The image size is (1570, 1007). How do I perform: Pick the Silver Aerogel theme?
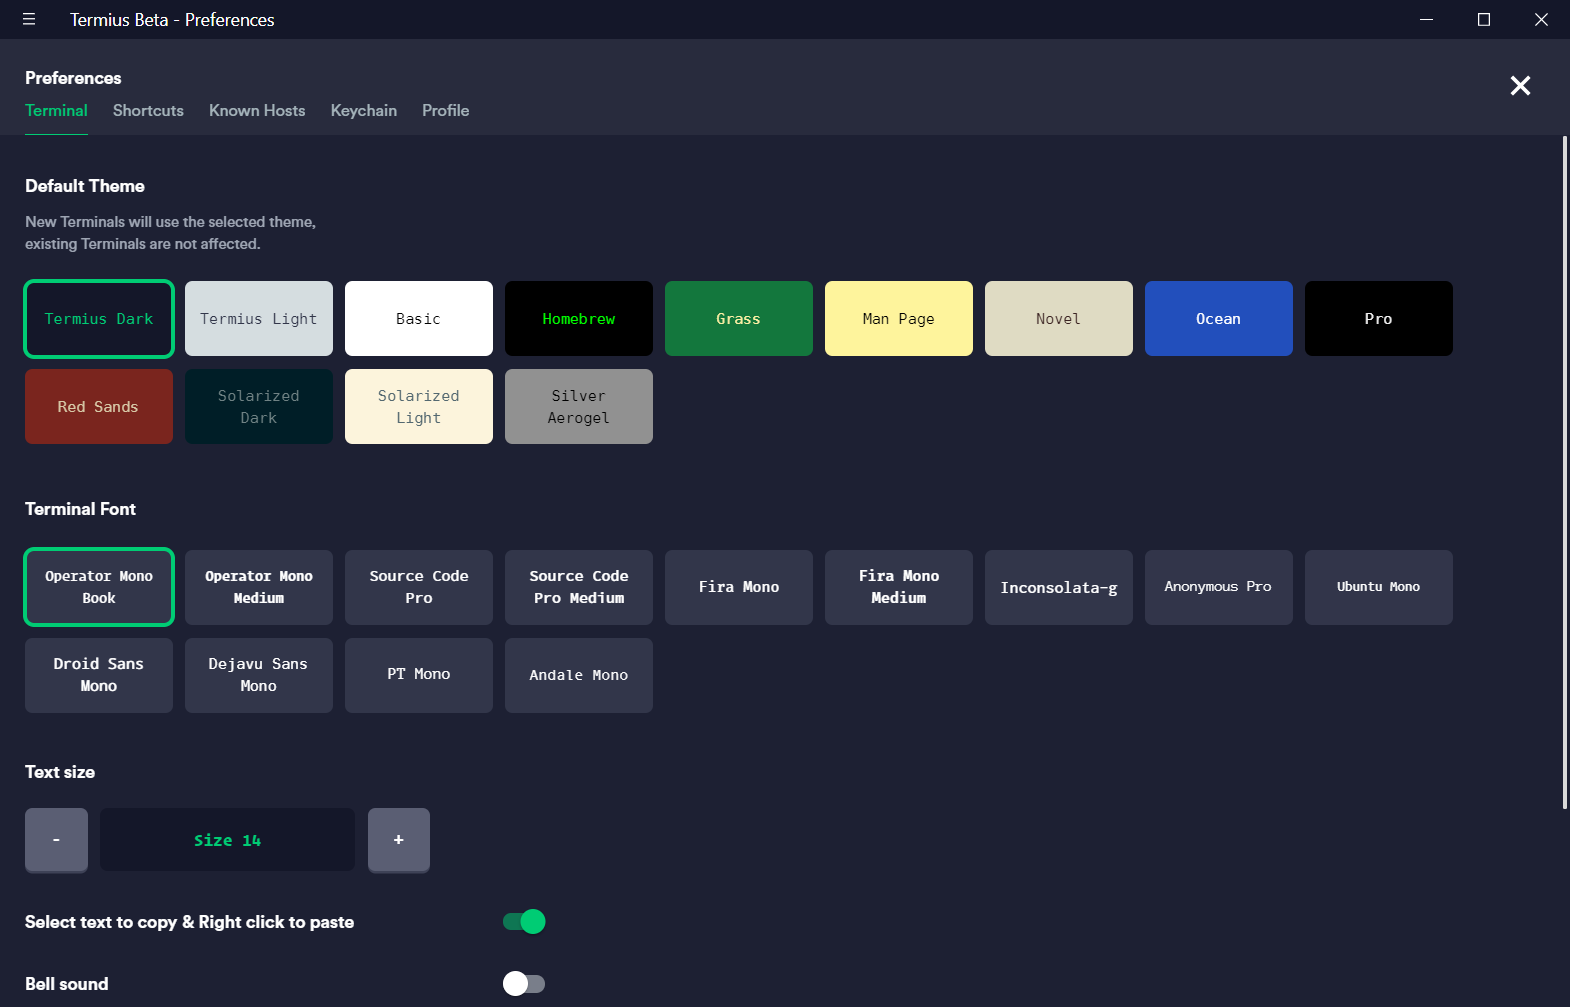pos(579,407)
